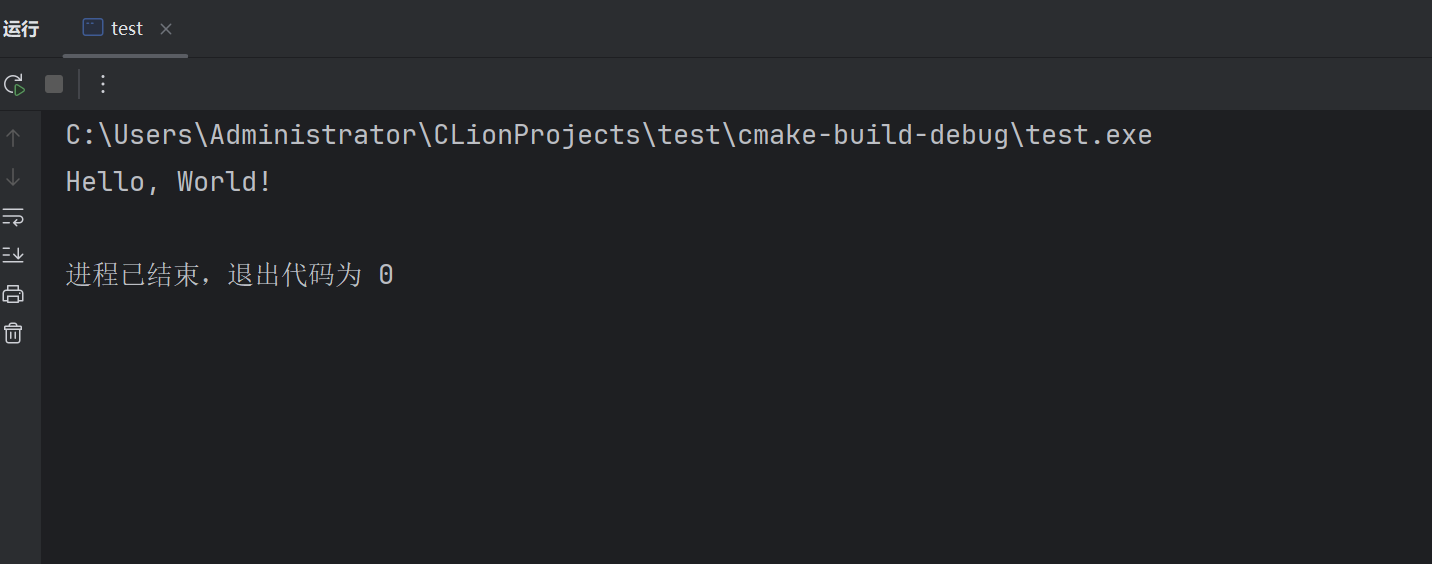Click the exit code number 0

click(386, 274)
